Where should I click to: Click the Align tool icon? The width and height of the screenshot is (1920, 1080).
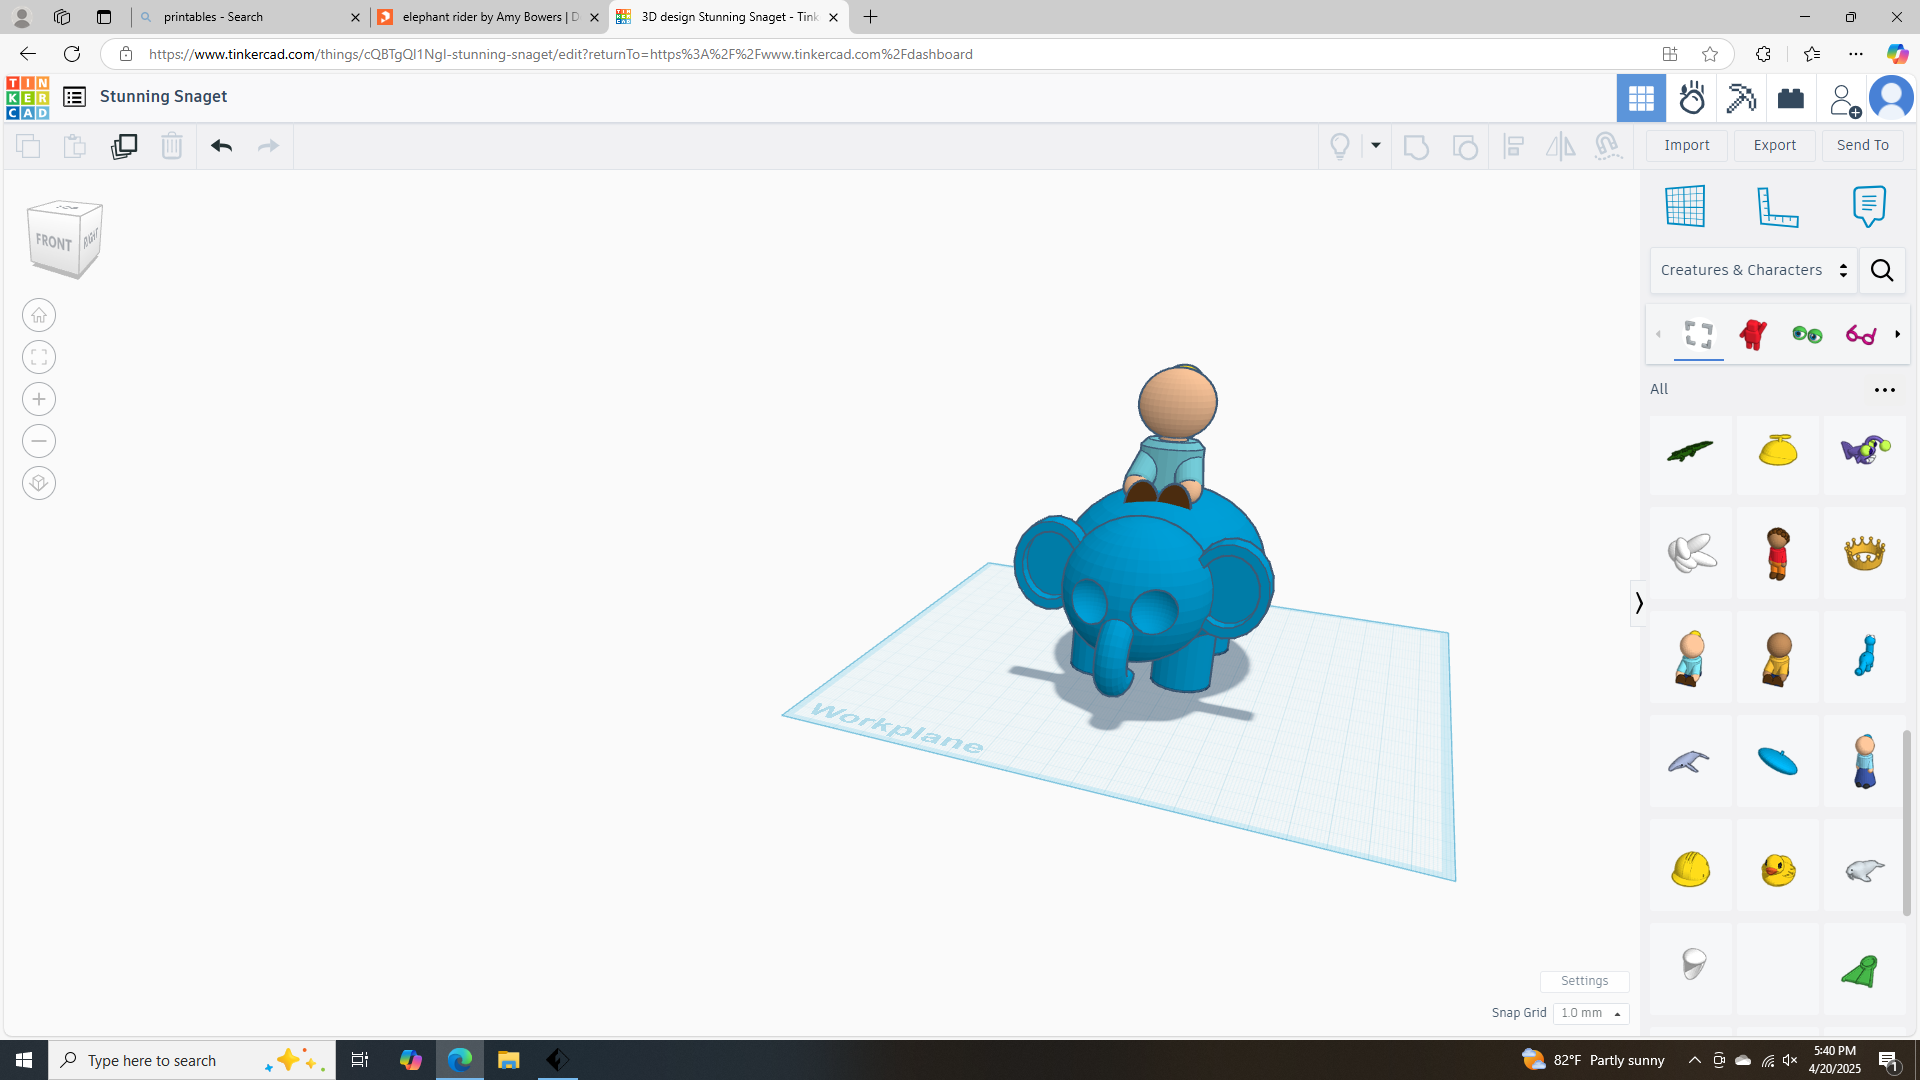pyautogui.click(x=1514, y=146)
